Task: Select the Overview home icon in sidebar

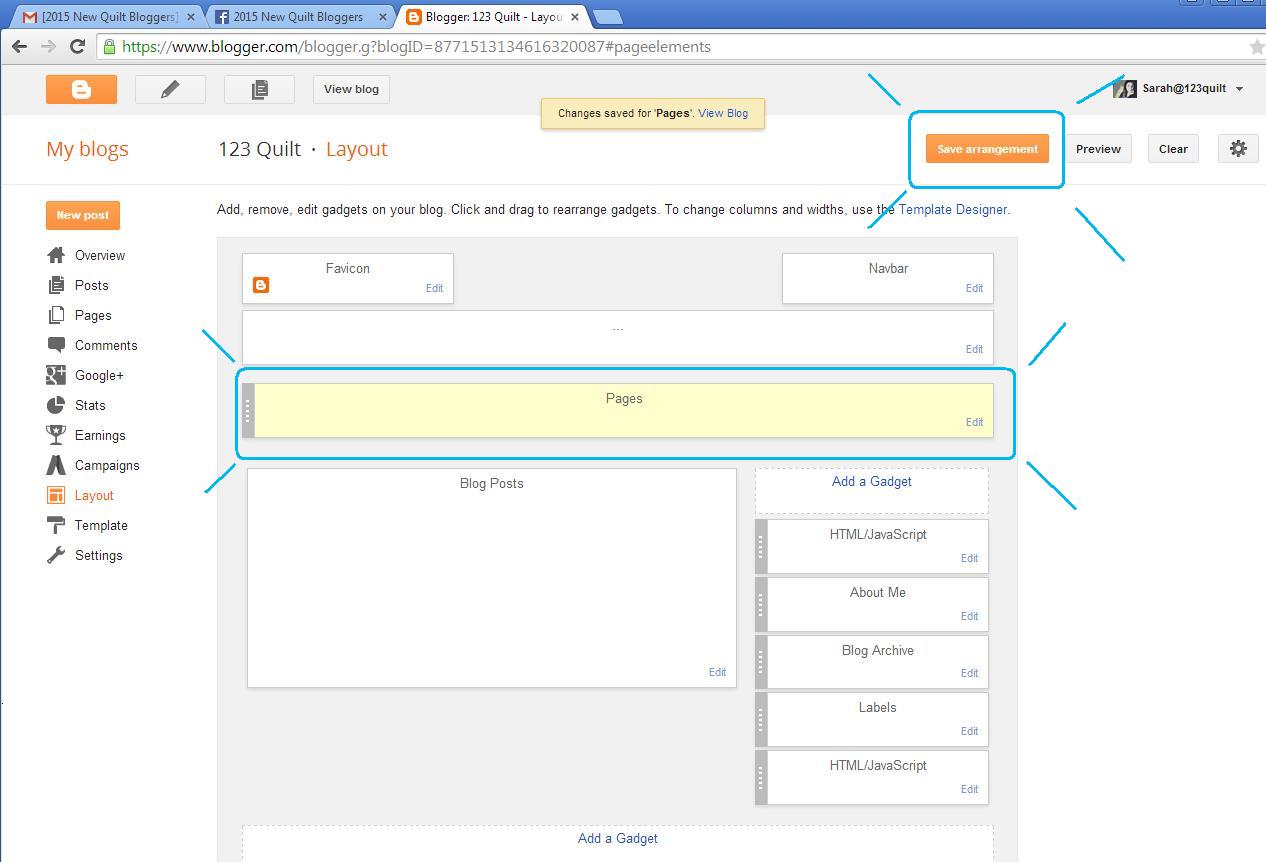Action: (x=55, y=255)
